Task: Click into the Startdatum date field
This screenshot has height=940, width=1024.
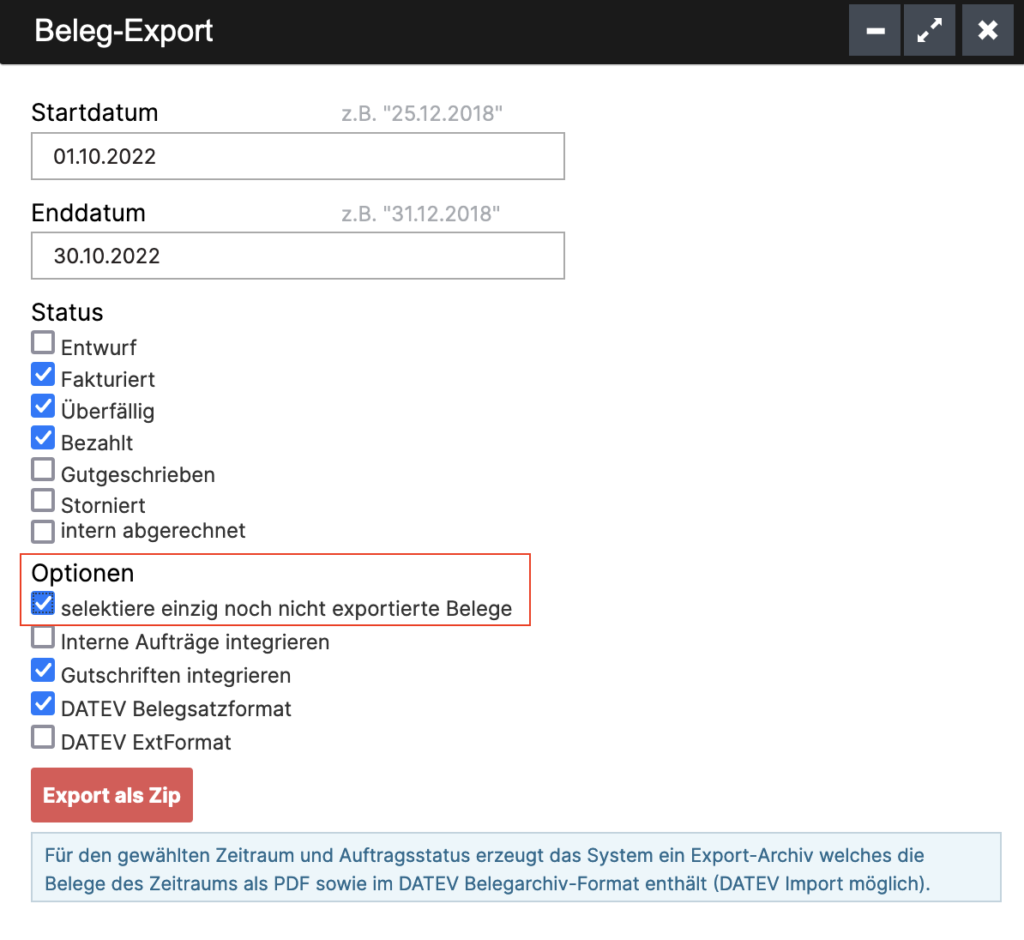Action: pyautogui.click(x=297, y=156)
